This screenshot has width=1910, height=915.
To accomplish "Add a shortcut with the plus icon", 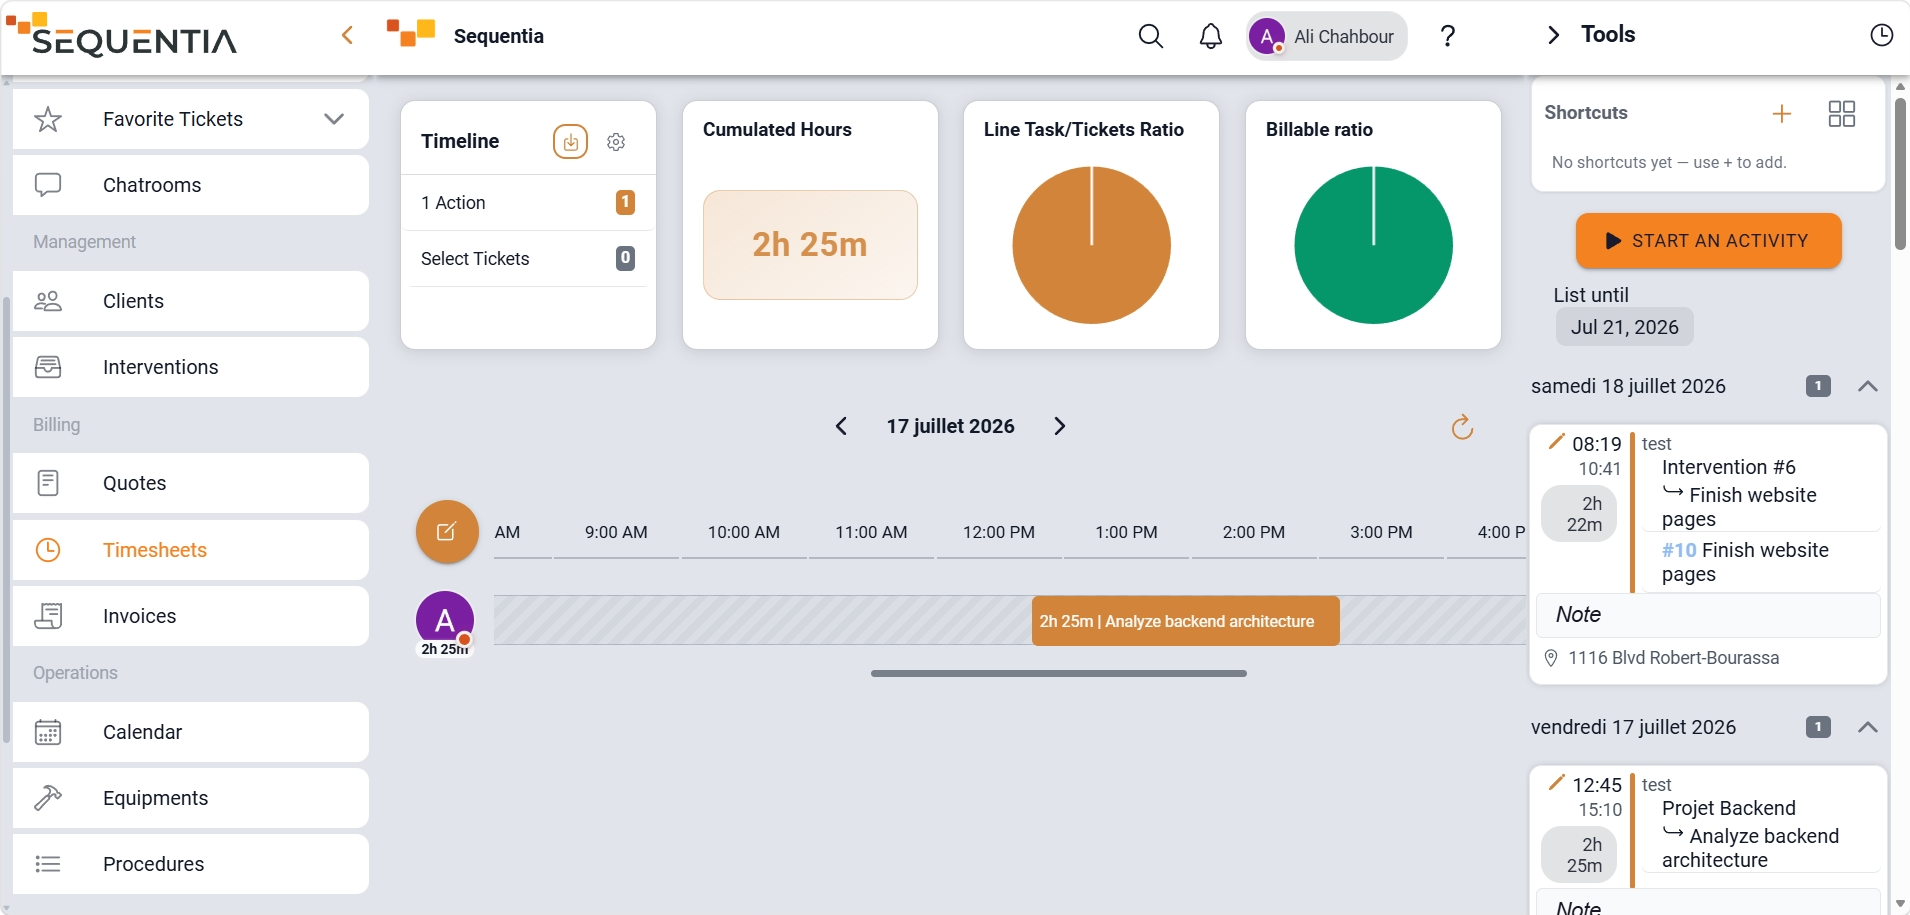I will click(1782, 113).
